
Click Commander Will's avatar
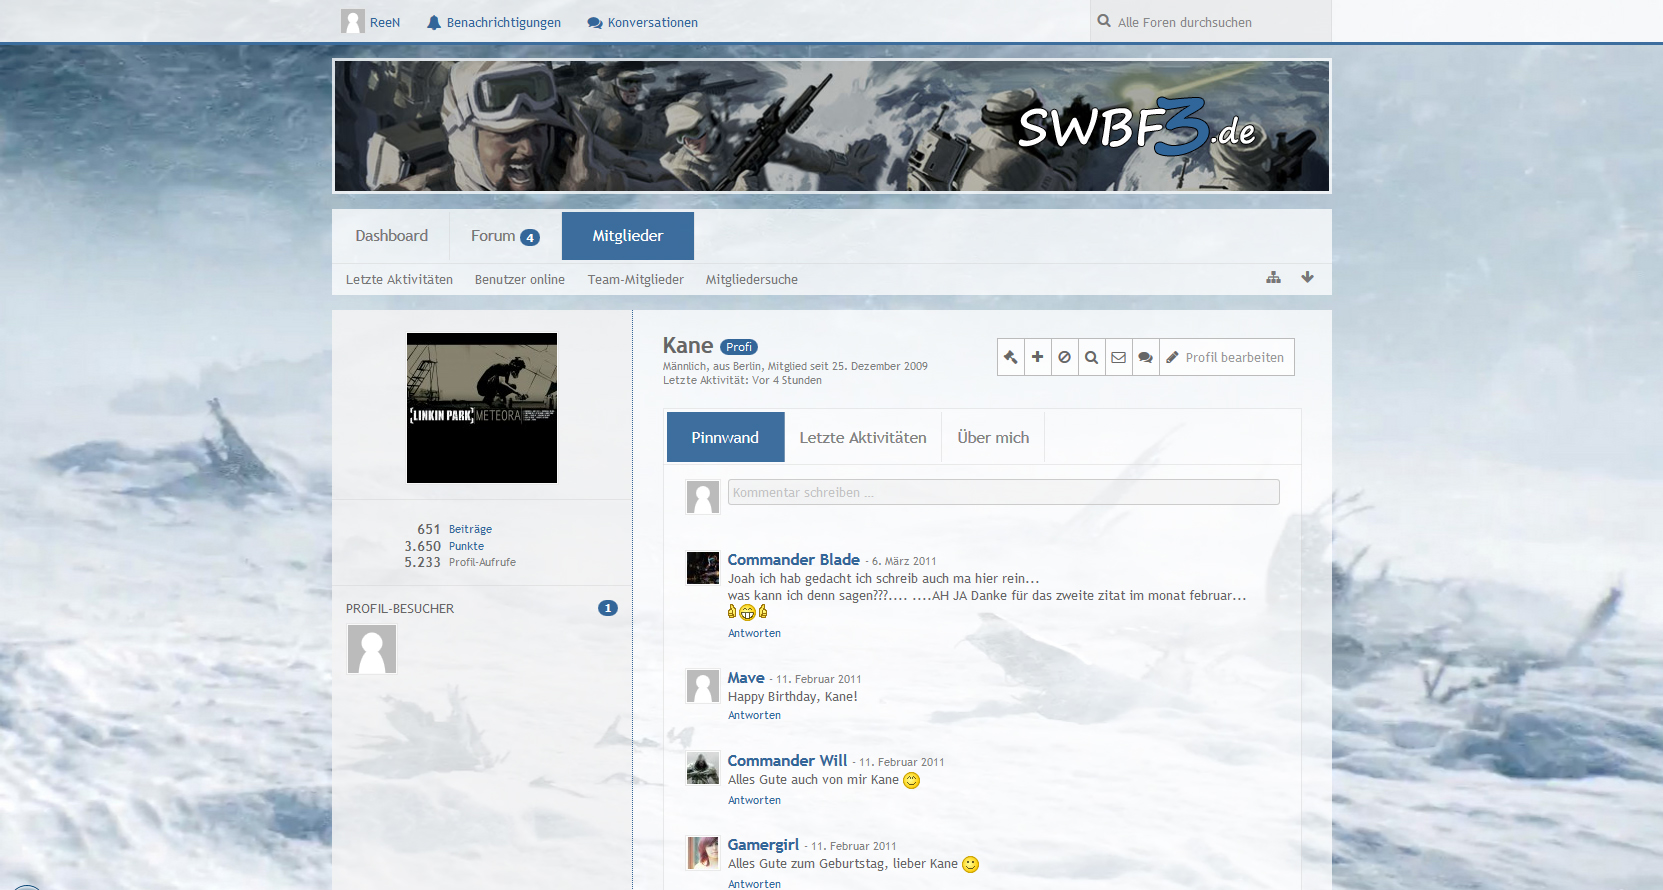[x=703, y=768]
